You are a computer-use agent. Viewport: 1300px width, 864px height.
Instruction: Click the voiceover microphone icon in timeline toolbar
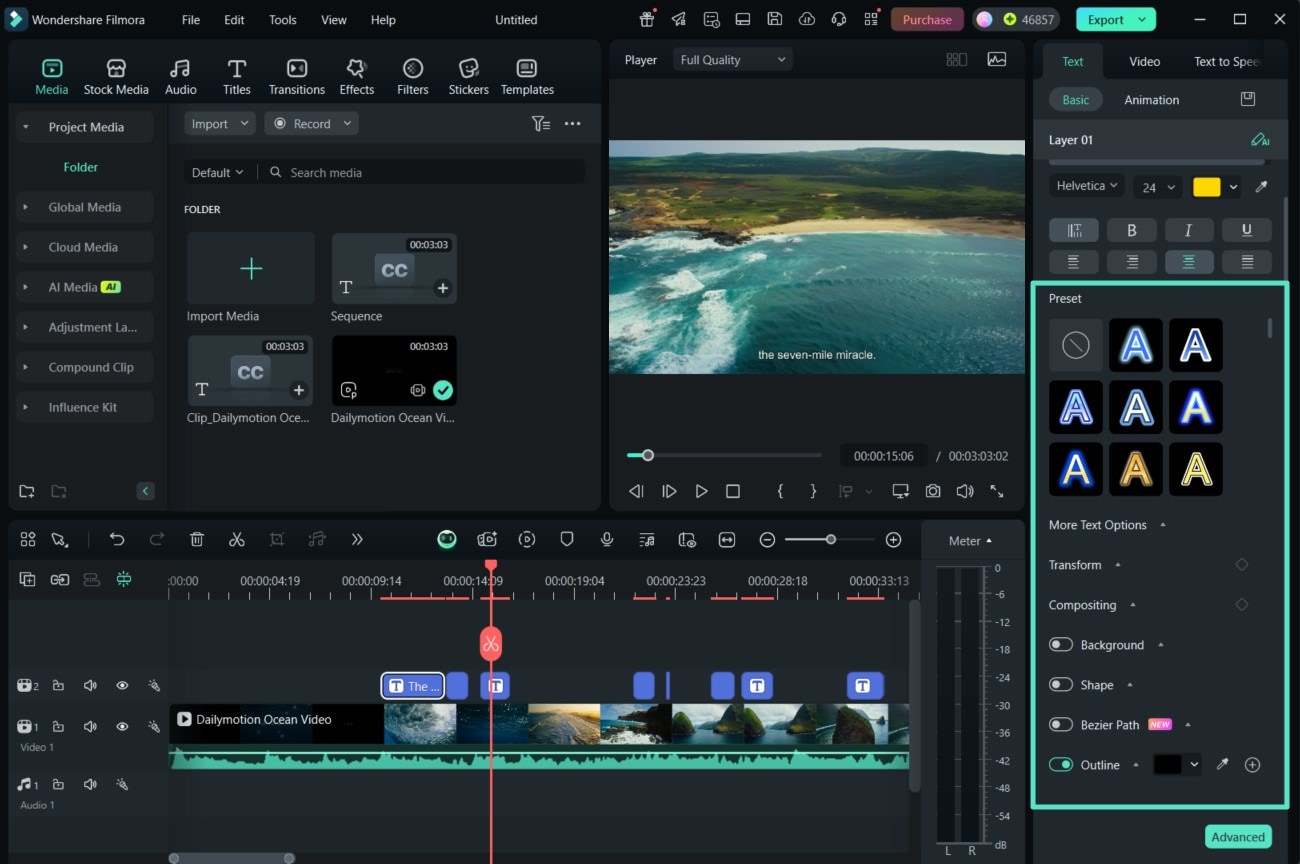(607, 539)
